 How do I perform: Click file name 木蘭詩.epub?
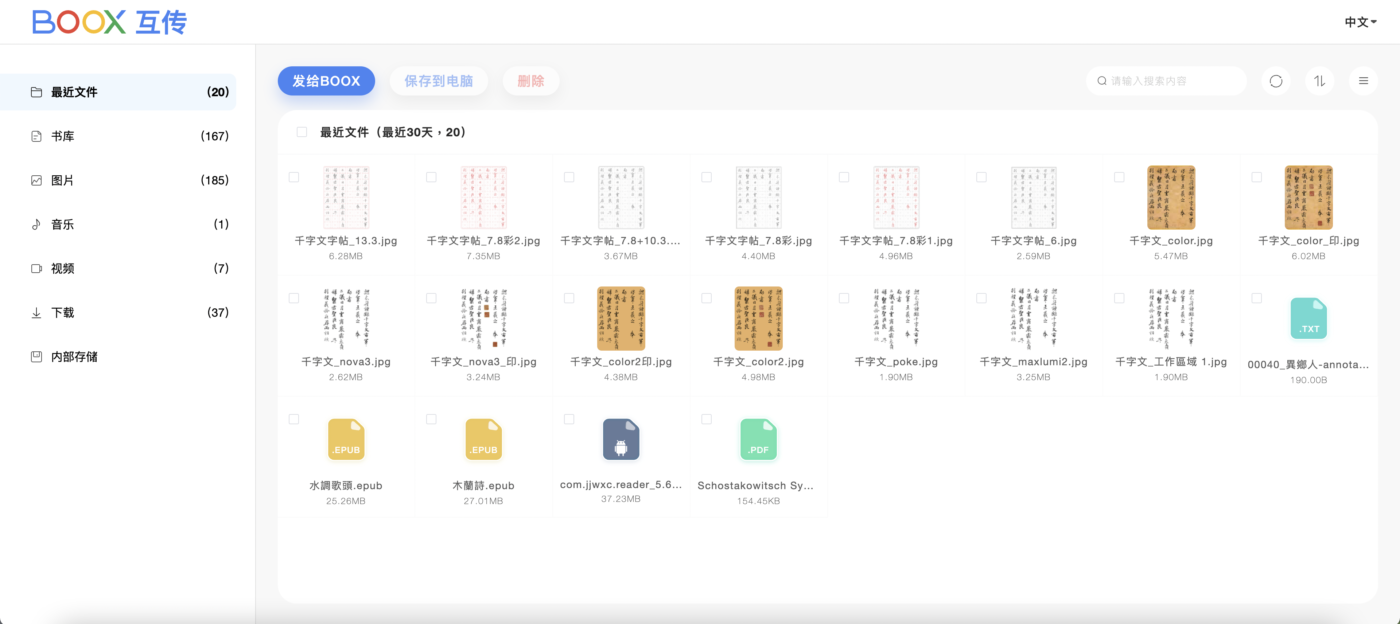483,486
